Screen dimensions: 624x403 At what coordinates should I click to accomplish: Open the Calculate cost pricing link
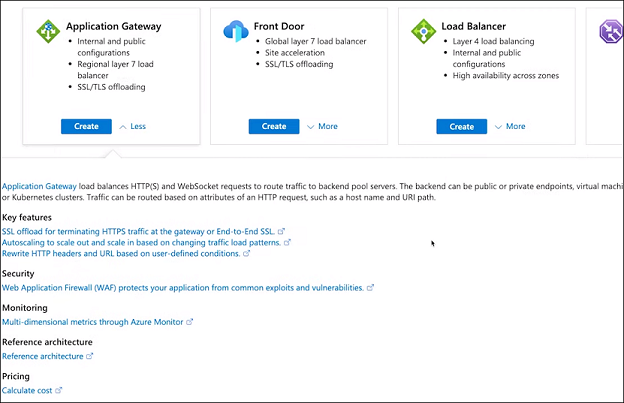pyautogui.click(x=27, y=390)
